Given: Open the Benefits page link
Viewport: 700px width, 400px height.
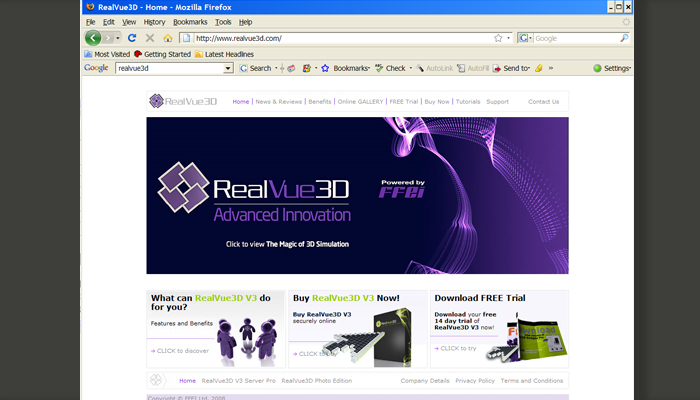Looking at the screenshot, I should [x=320, y=102].
